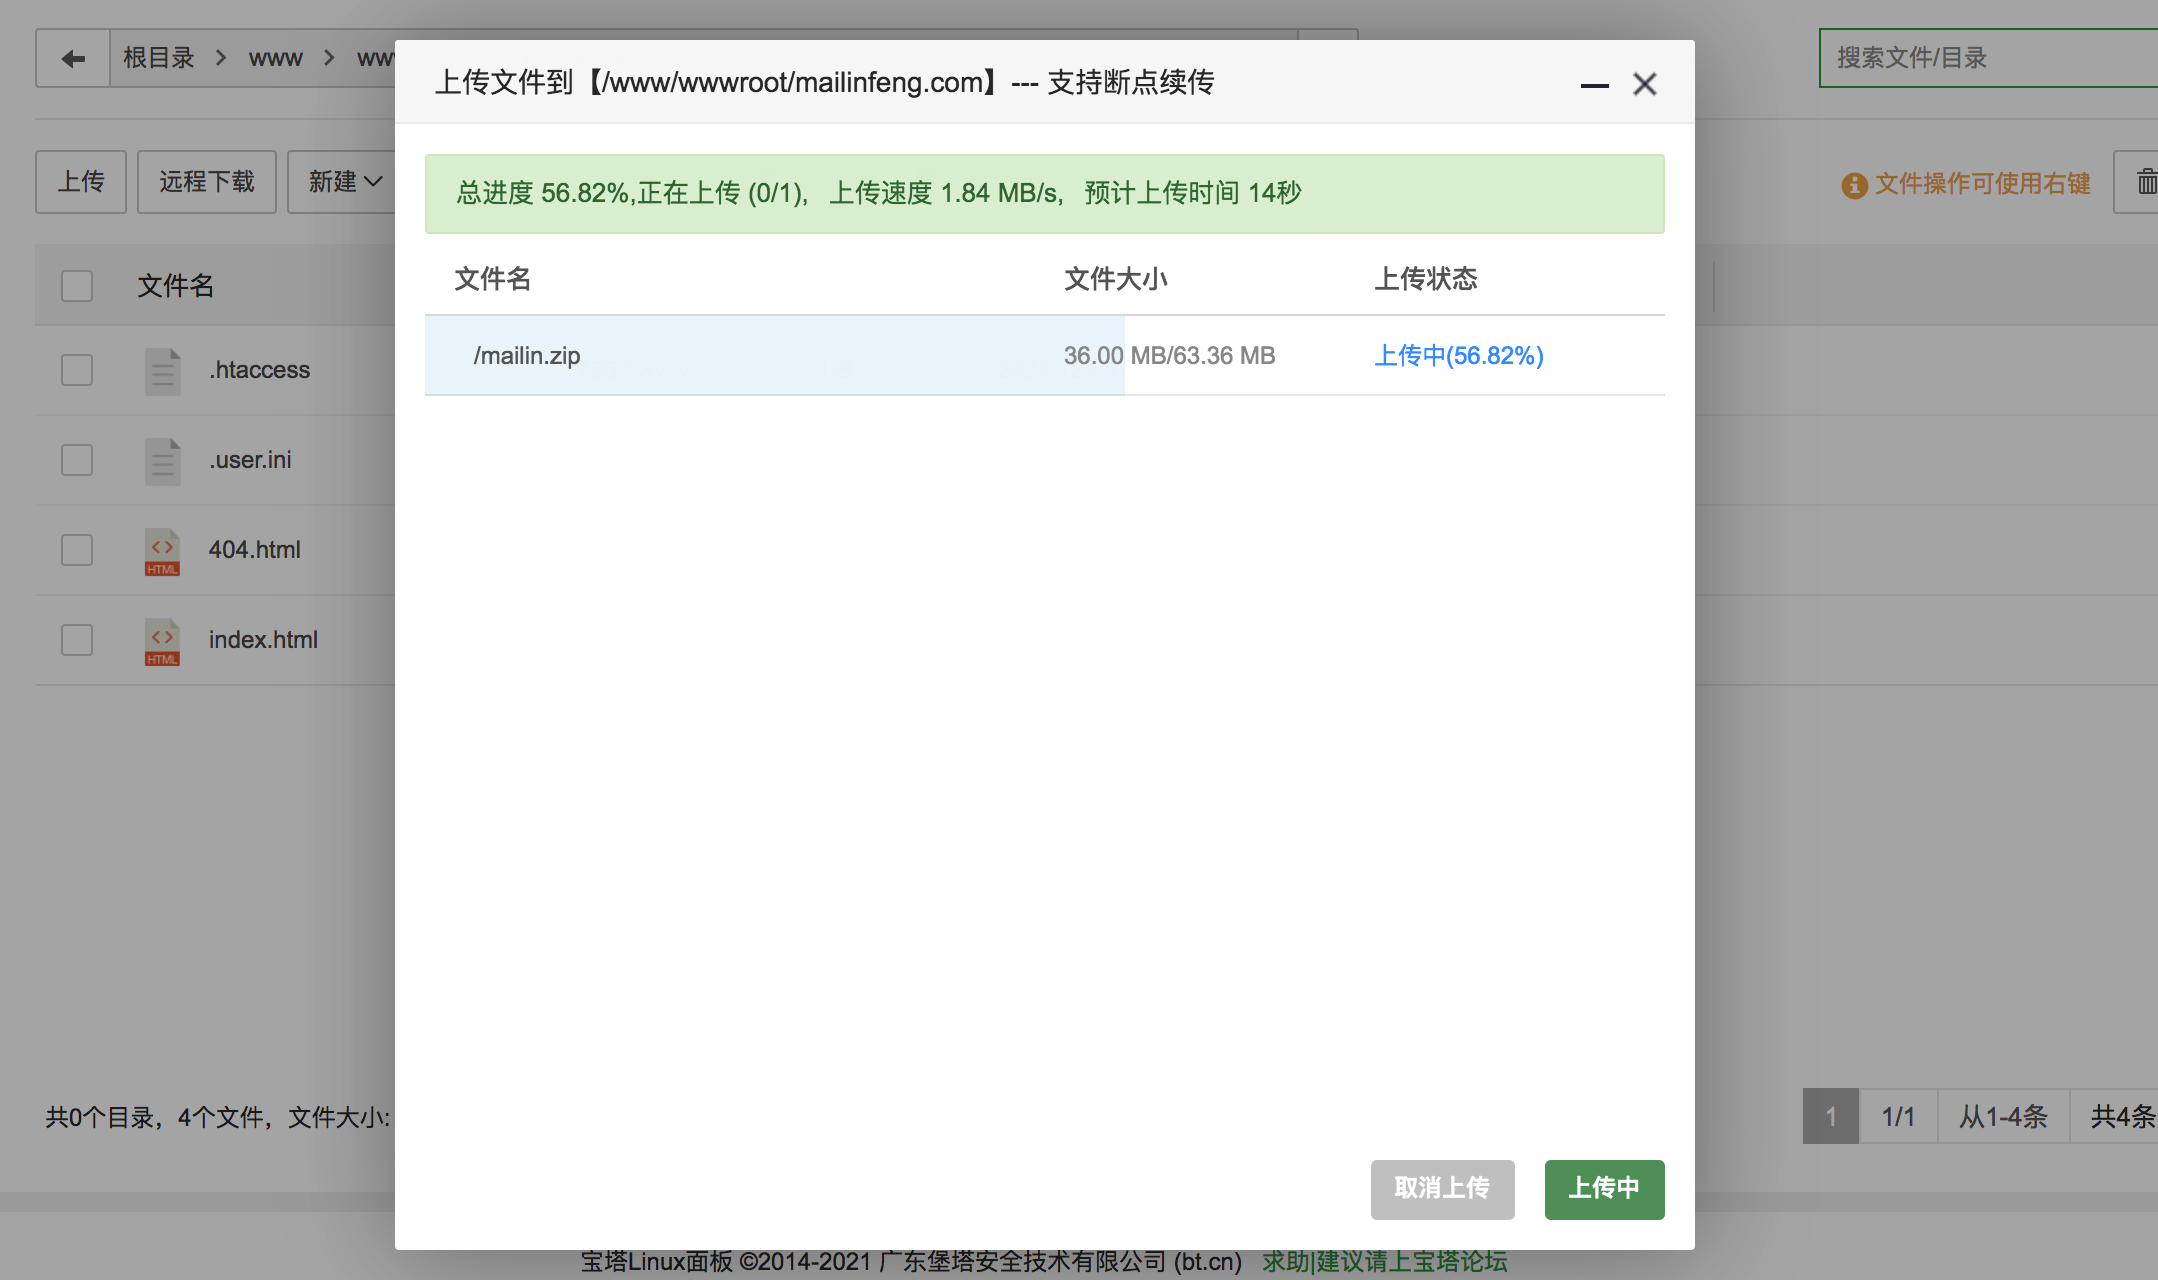Screen dimensions: 2158x1280
Task: Click the back navigation arrow icon
Action: pyautogui.click(x=71, y=58)
